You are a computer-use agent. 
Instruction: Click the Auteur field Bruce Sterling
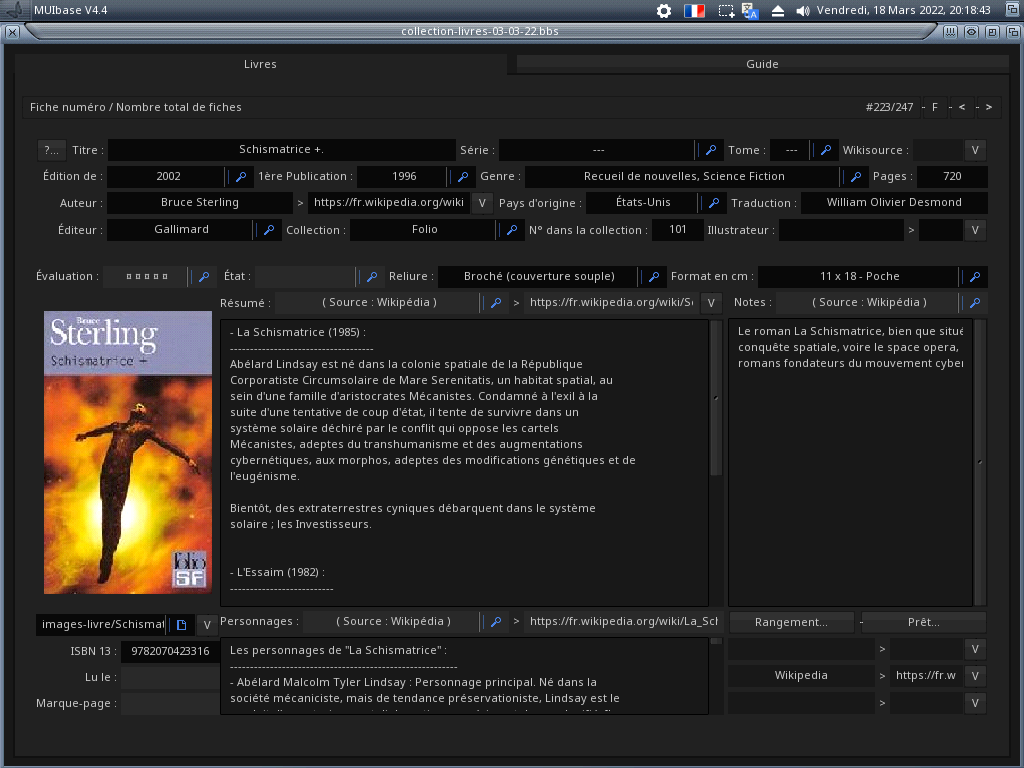pyautogui.click(x=200, y=202)
